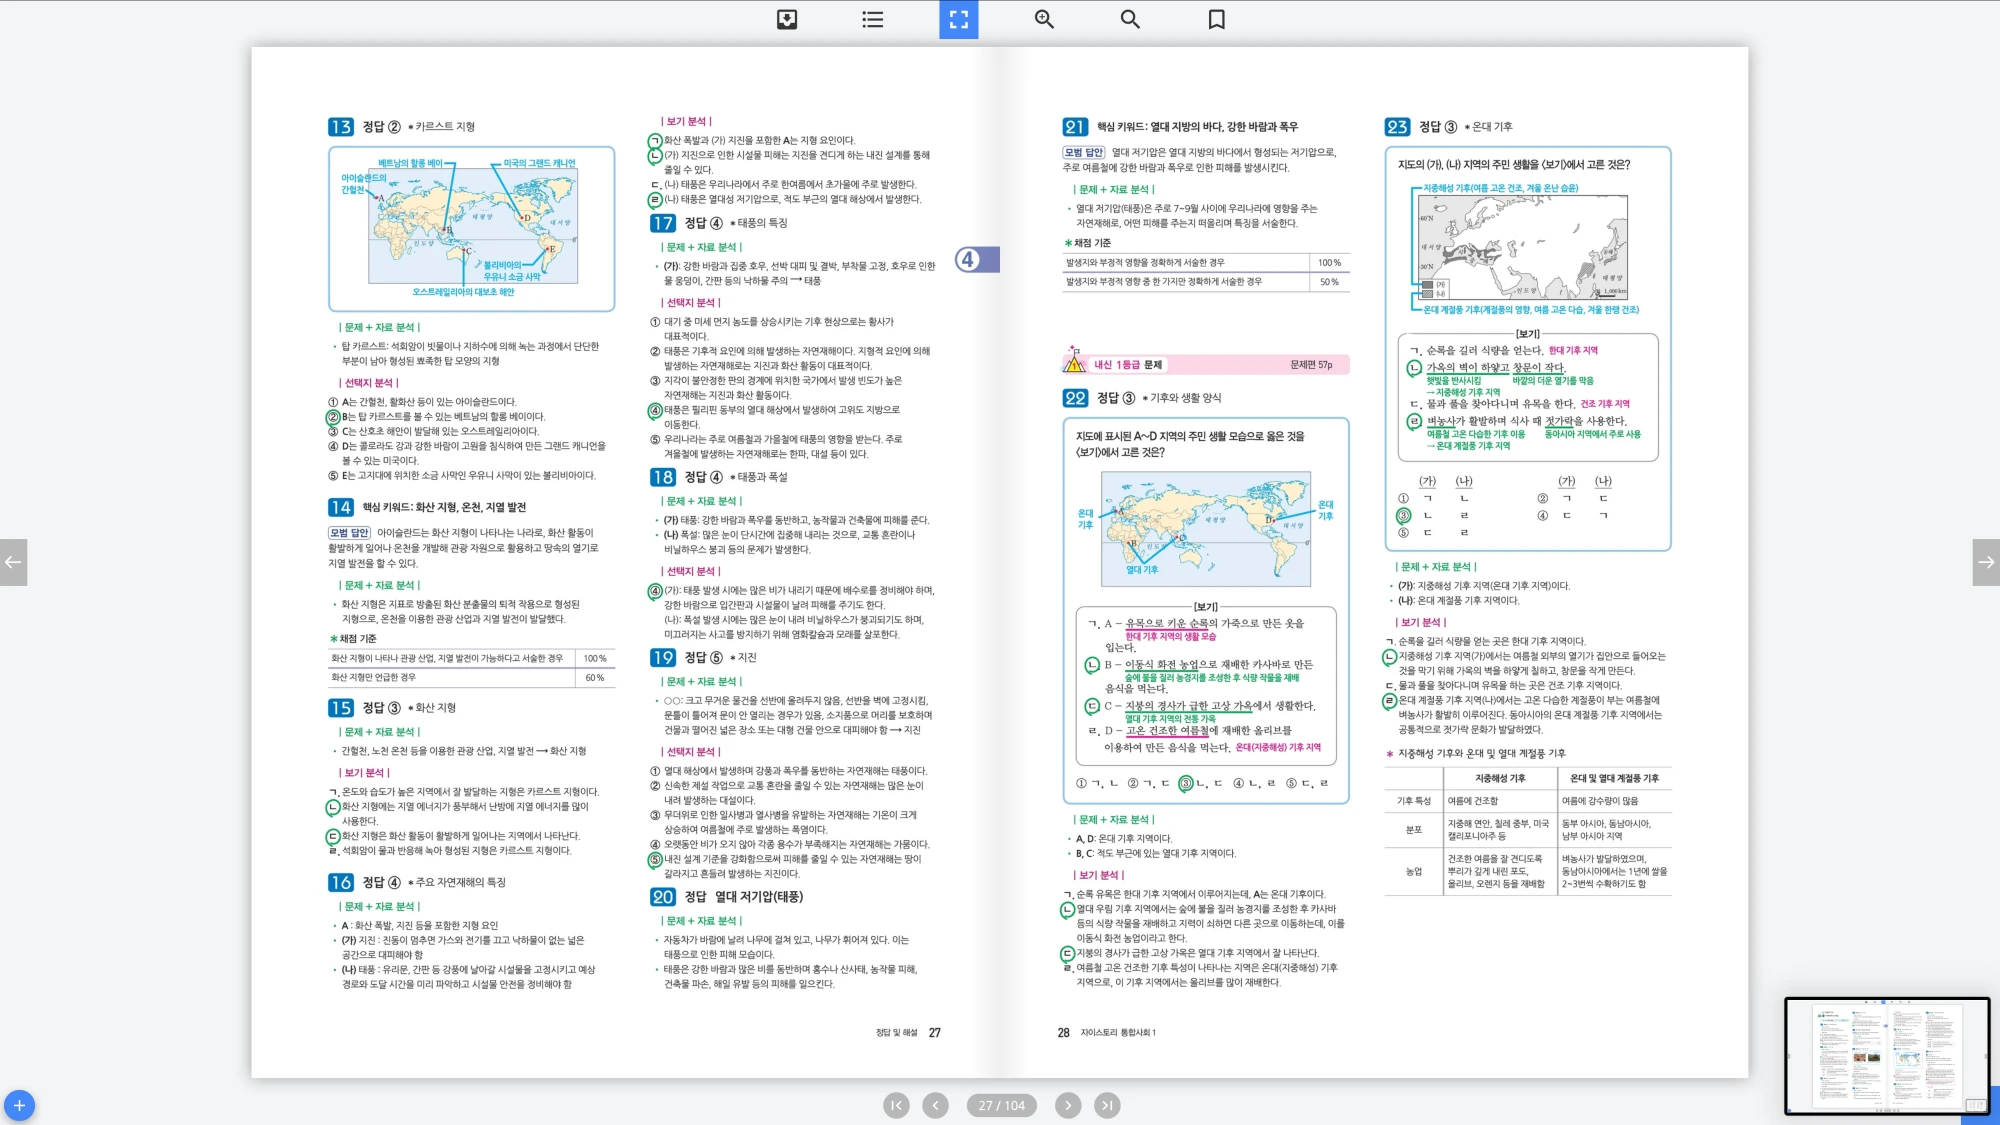Toggle fullscreen view mode
The width and height of the screenshot is (2000, 1125).
958,19
